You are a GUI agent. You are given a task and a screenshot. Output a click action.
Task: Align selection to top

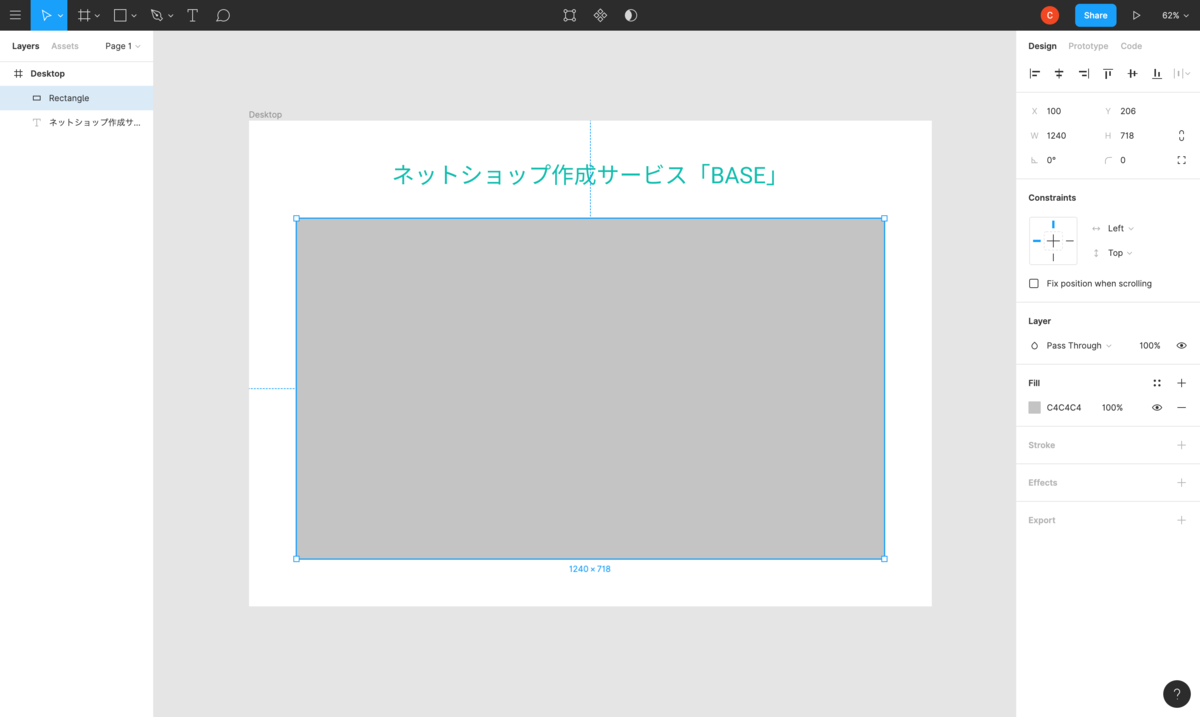[x=1108, y=73]
